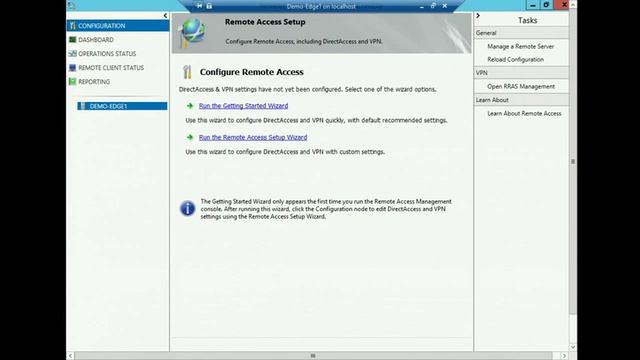Image resolution: width=640 pixels, height=360 pixels.
Task: Click the horizontal scrollbar left arrow
Action: coord(70,356)
